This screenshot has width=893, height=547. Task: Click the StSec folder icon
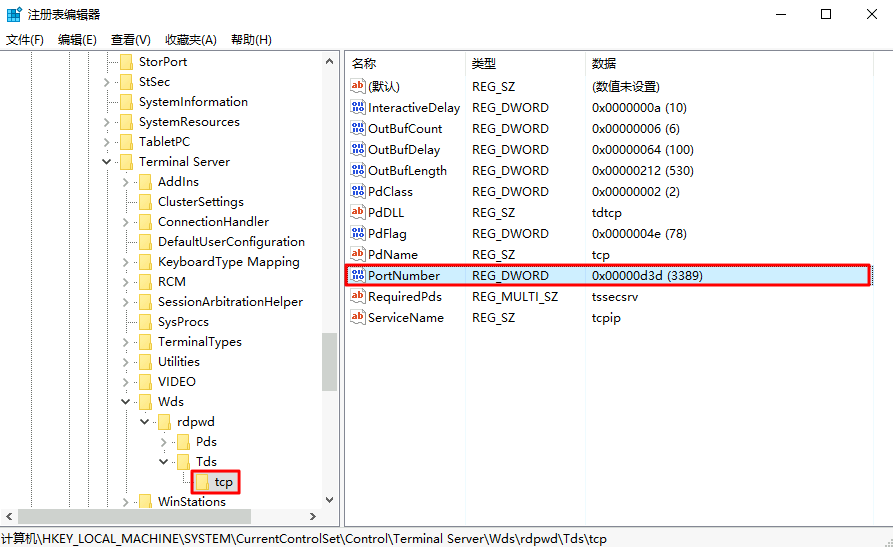pos(126,81)
